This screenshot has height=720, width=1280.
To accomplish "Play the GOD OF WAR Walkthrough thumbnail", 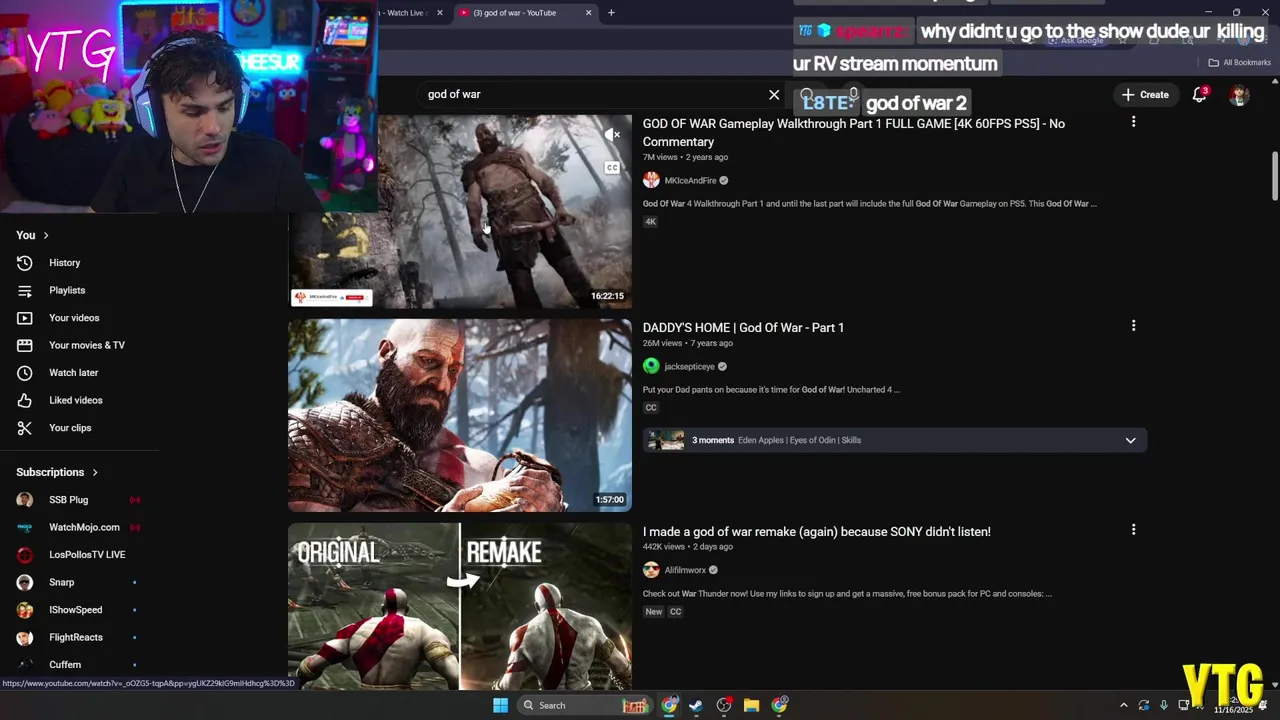I will 460,212.
